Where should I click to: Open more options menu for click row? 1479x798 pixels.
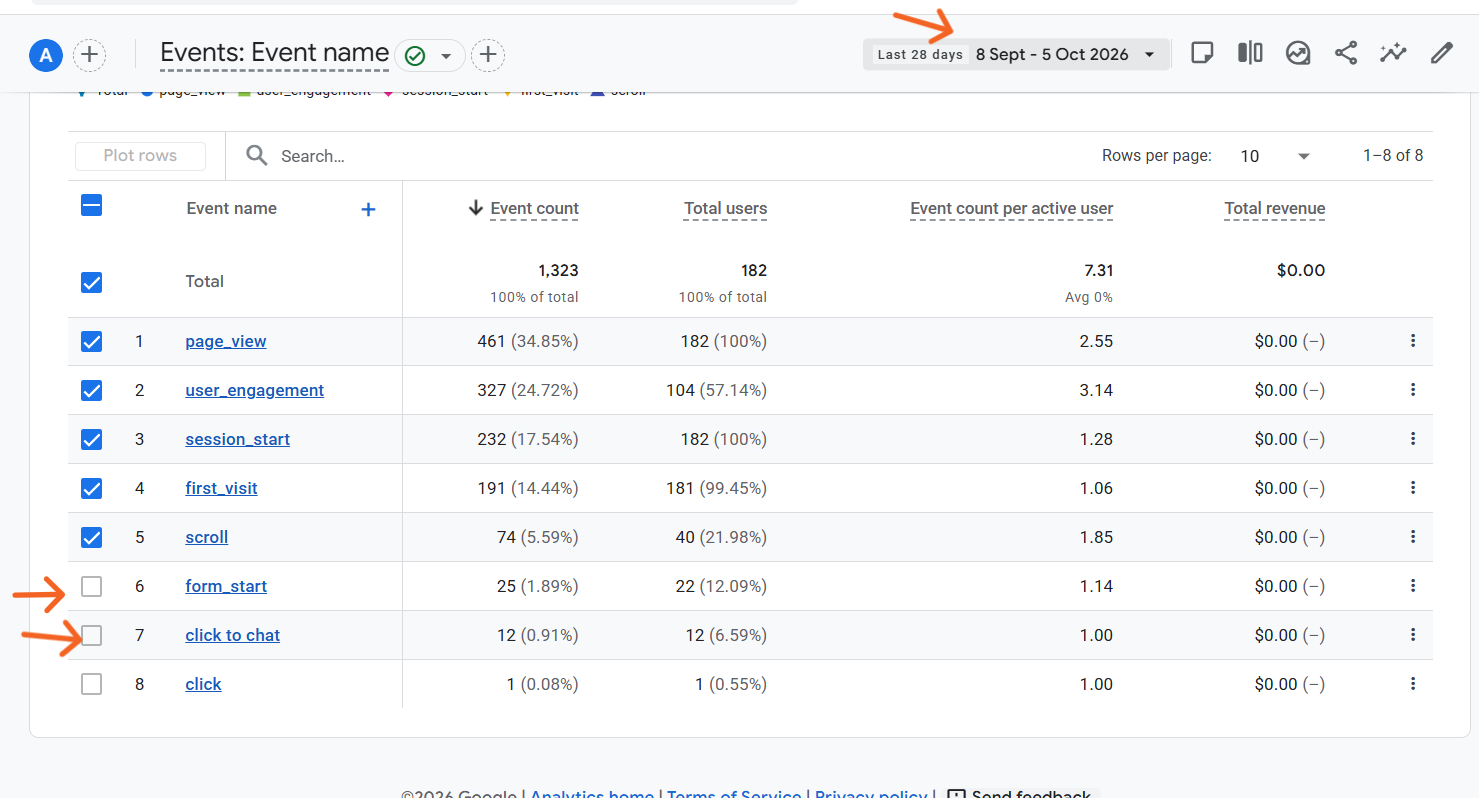click(x=1413, y=684)
